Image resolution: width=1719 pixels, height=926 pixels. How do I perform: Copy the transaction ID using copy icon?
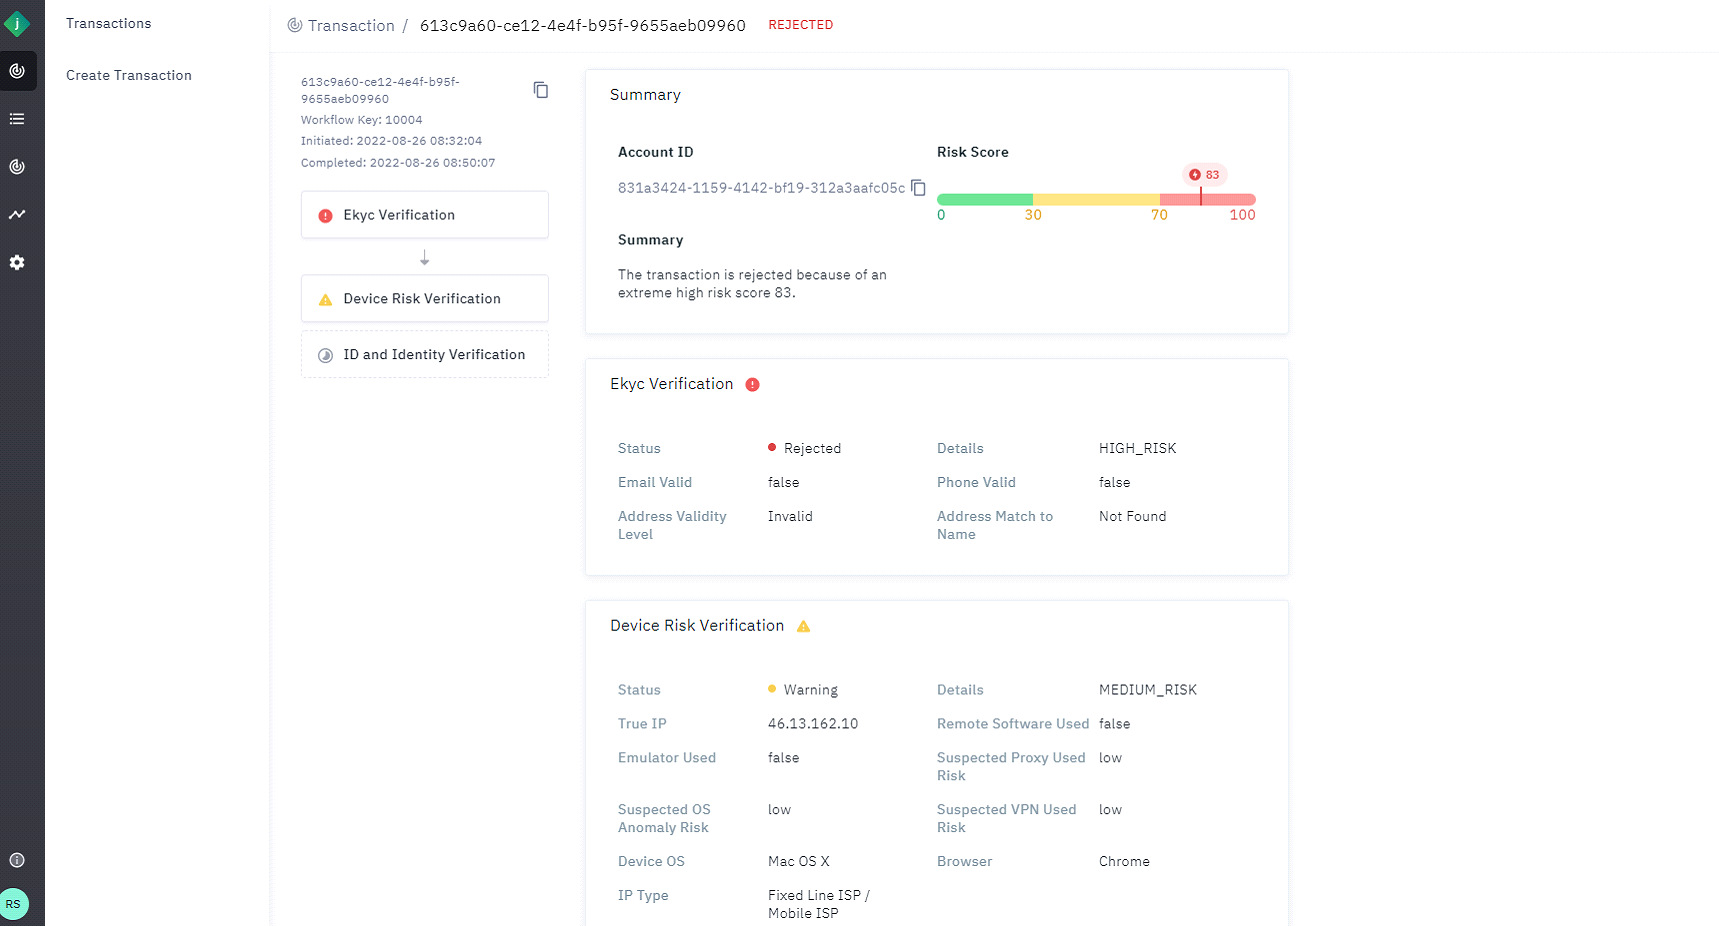click(x=541, y=90)
